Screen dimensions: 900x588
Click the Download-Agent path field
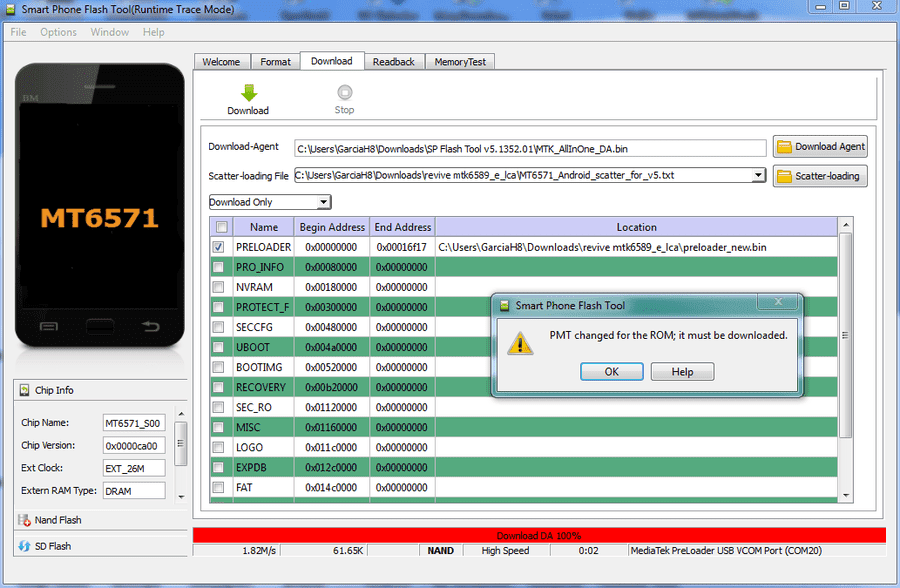(530, 148)
